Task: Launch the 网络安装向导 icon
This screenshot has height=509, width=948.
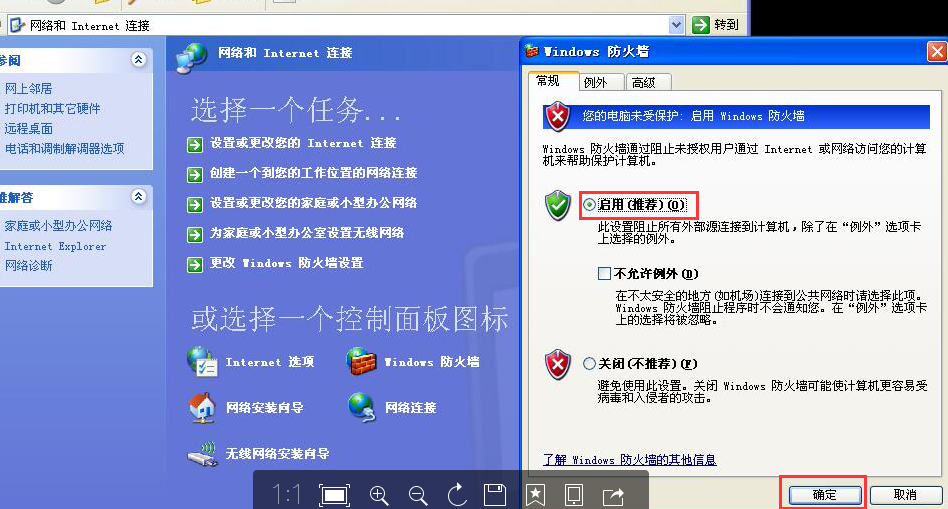Action: [202, 407]
